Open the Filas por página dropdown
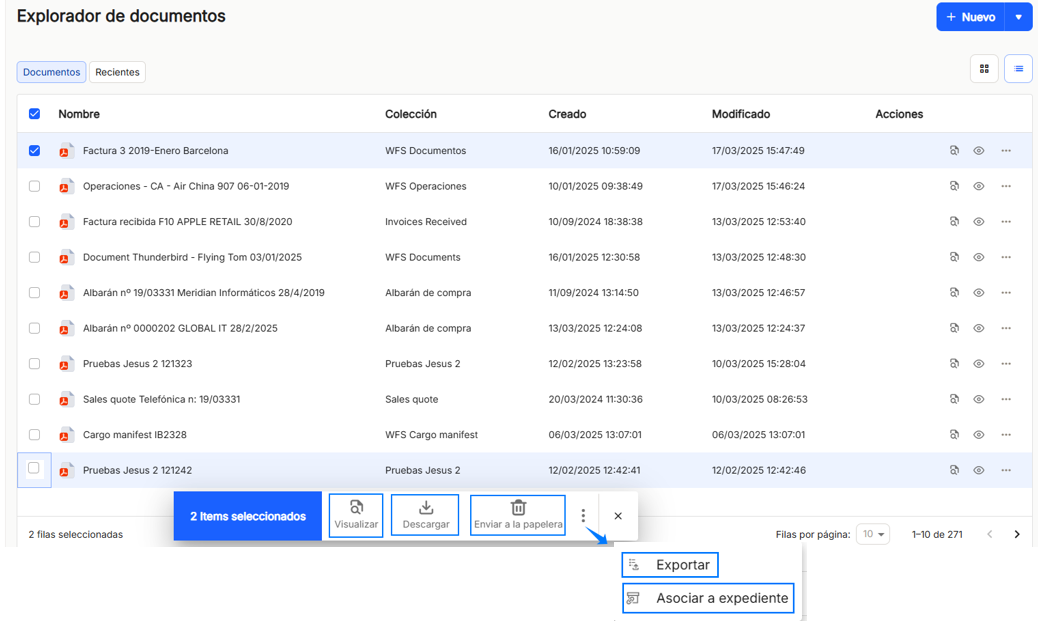1045x621 pixels. (x=873, y=534)
